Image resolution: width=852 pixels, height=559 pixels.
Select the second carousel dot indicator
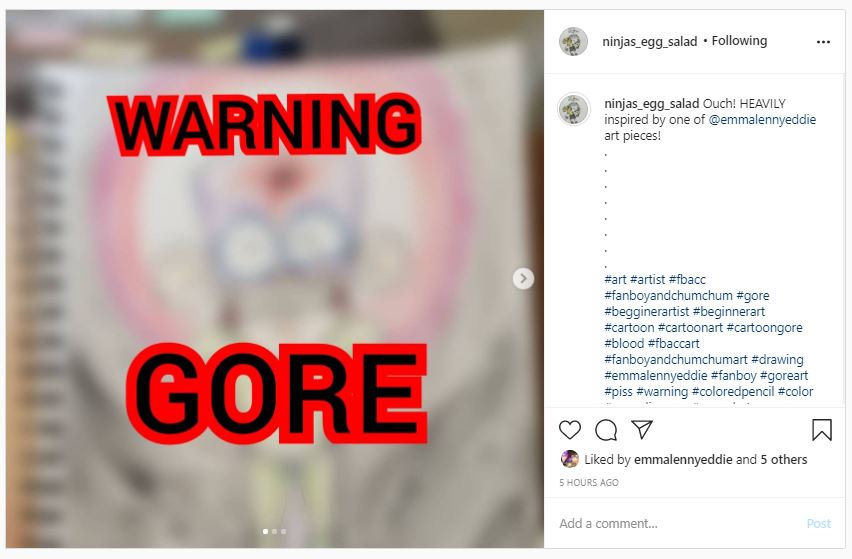tap(274, 531)
